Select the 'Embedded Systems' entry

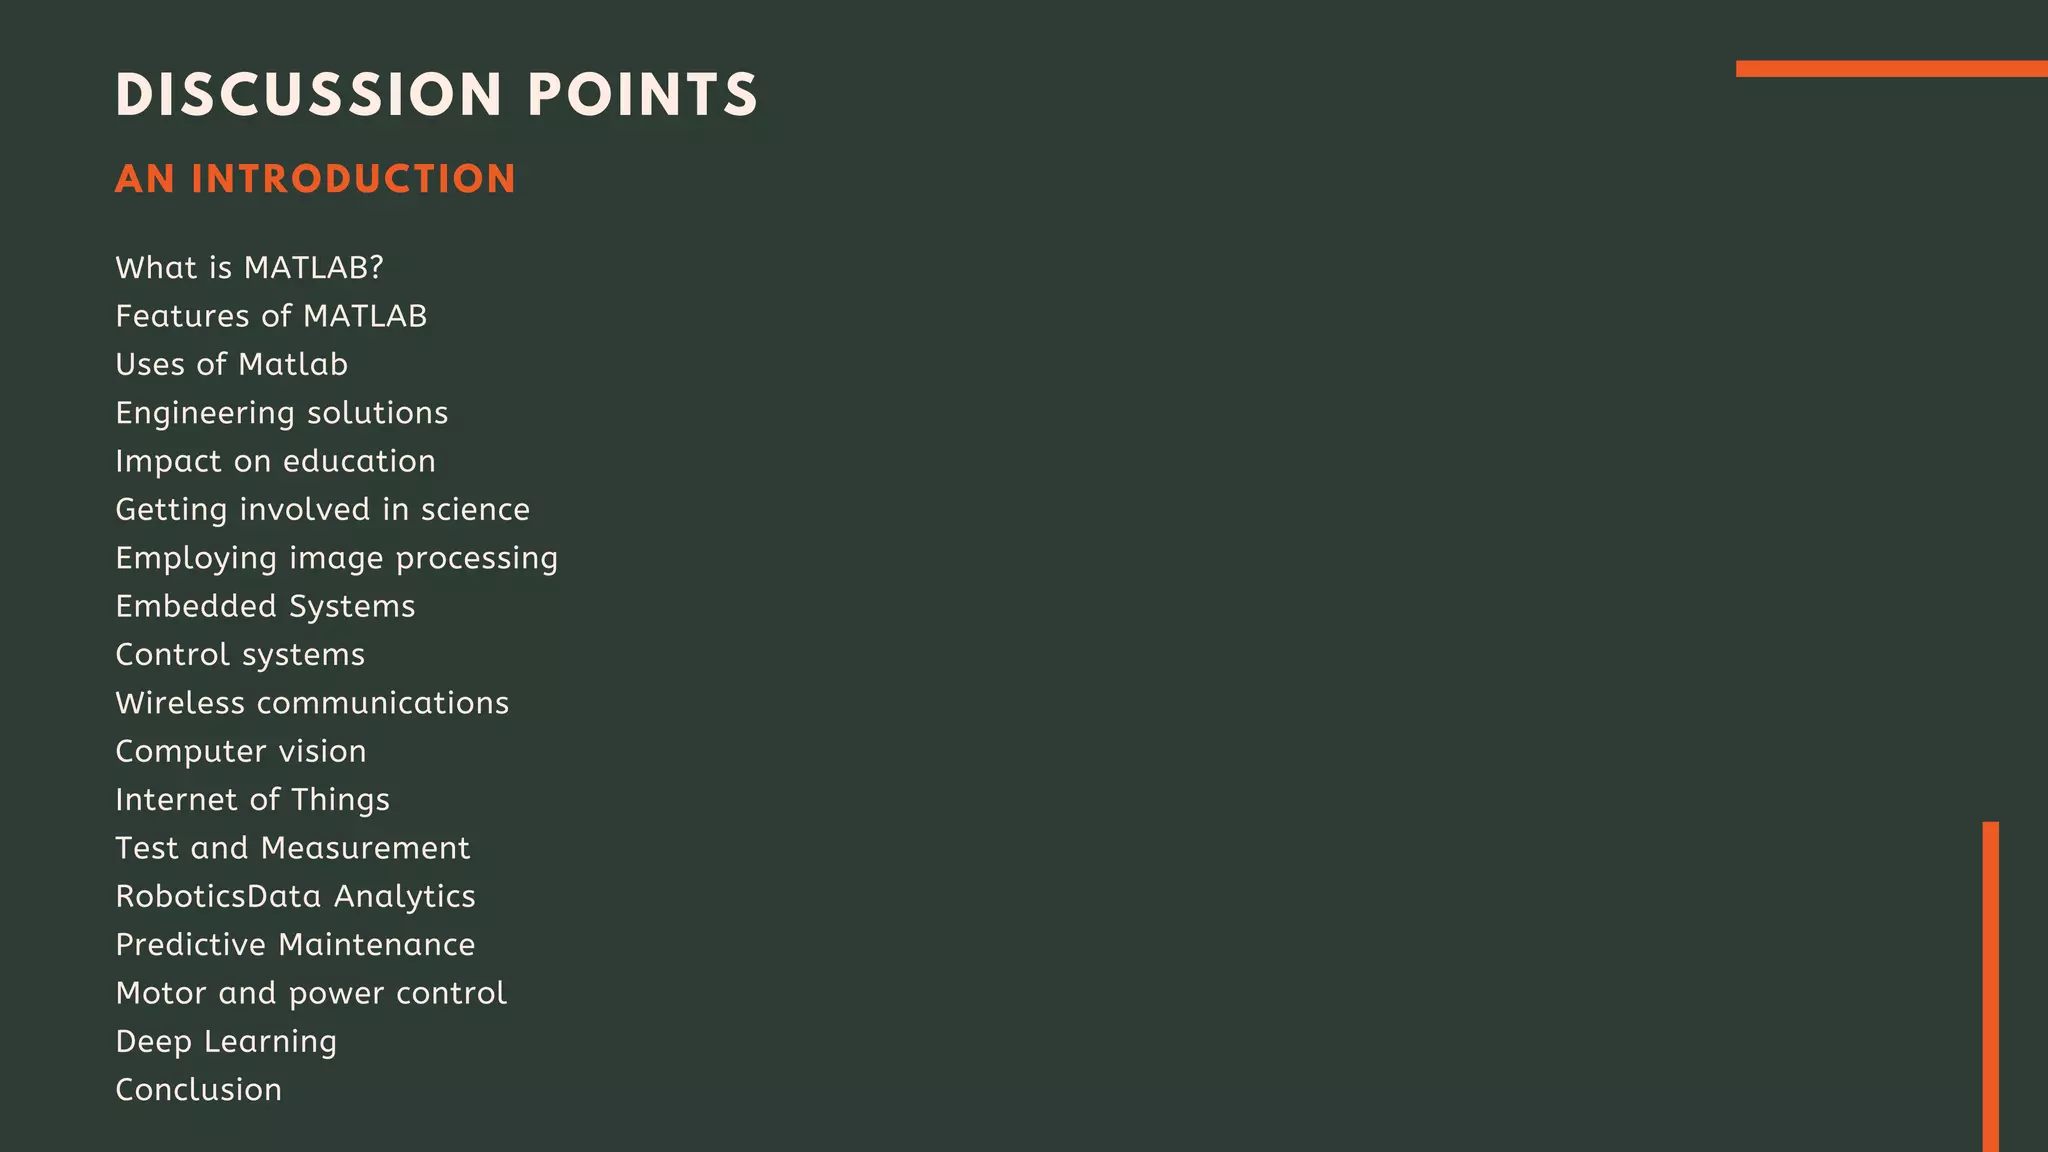point(265,606)
